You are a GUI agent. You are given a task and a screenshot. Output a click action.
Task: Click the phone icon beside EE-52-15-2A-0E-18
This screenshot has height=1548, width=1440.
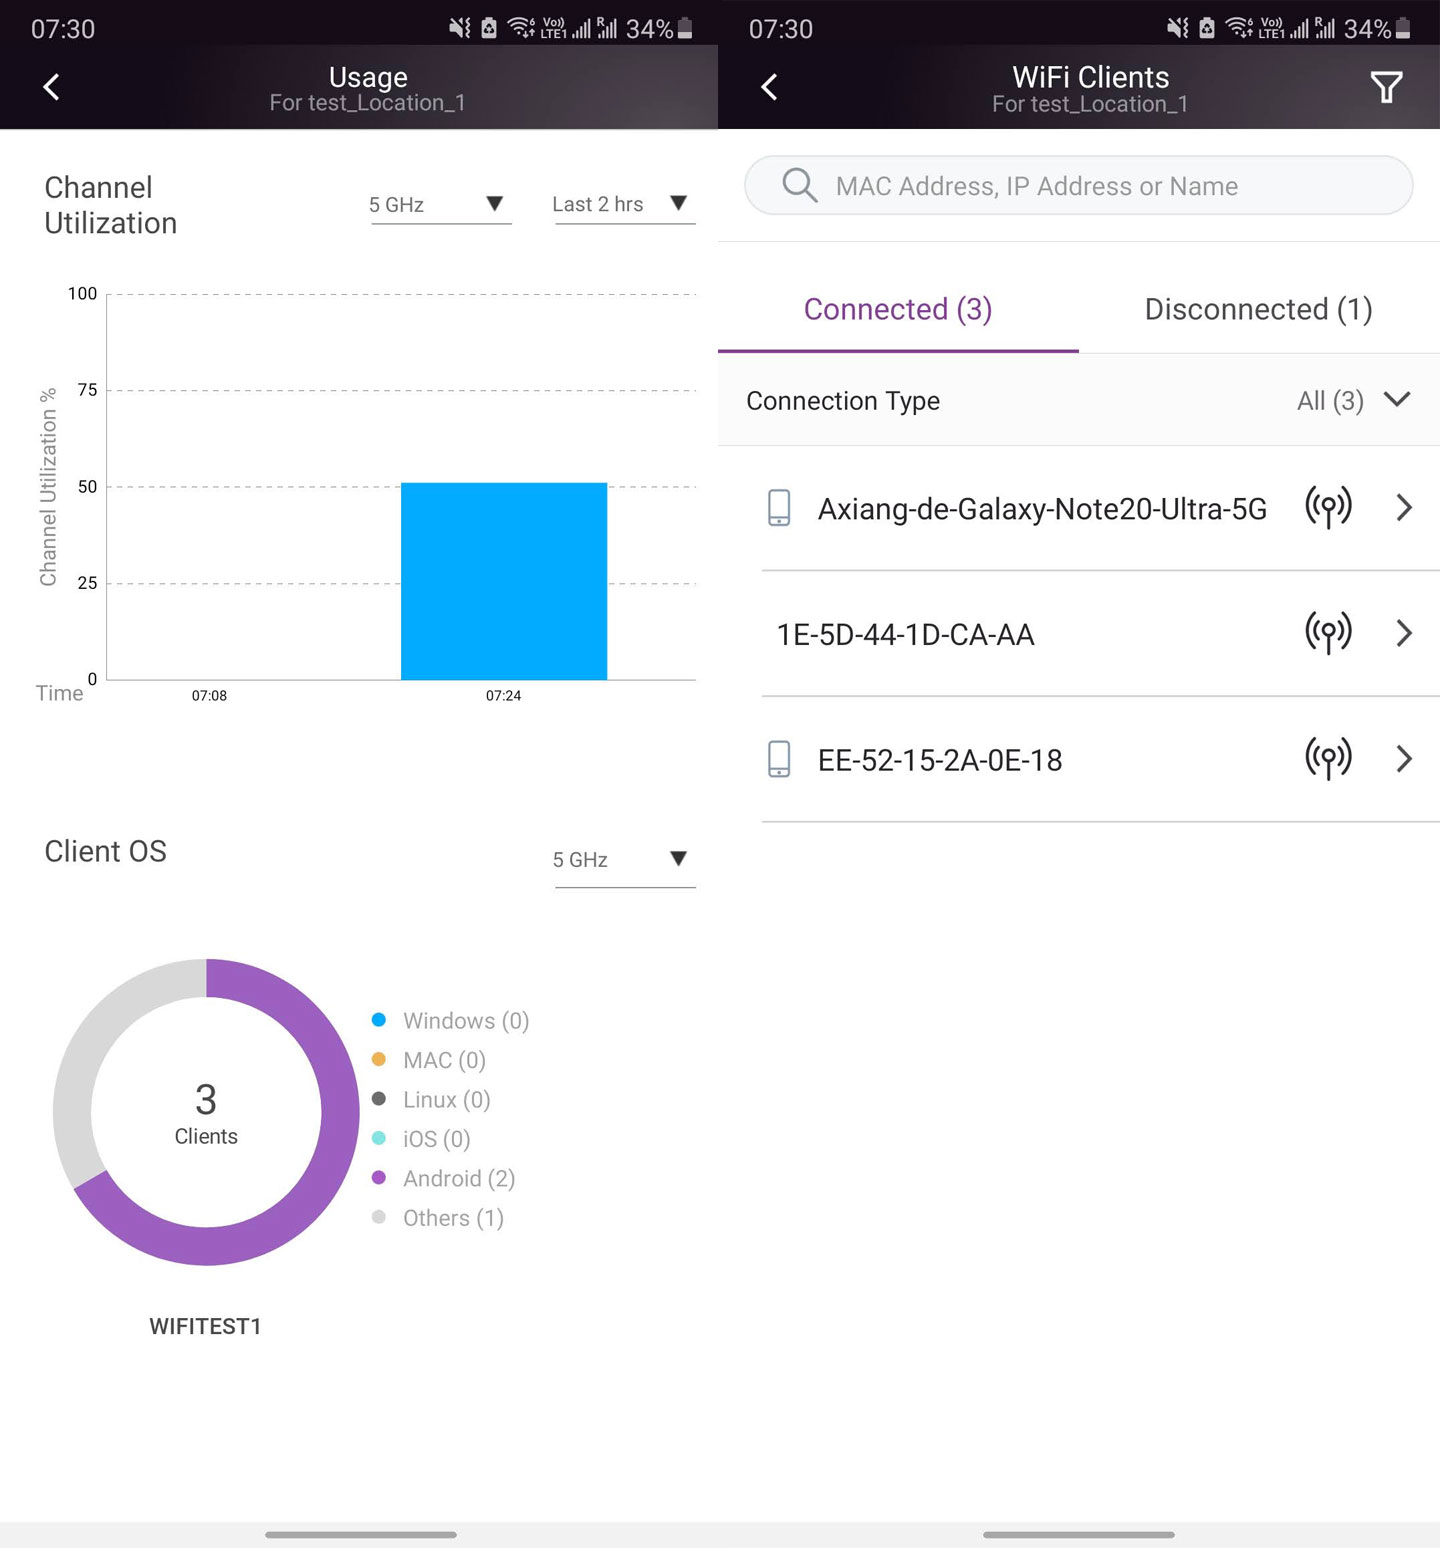point(780,760)
